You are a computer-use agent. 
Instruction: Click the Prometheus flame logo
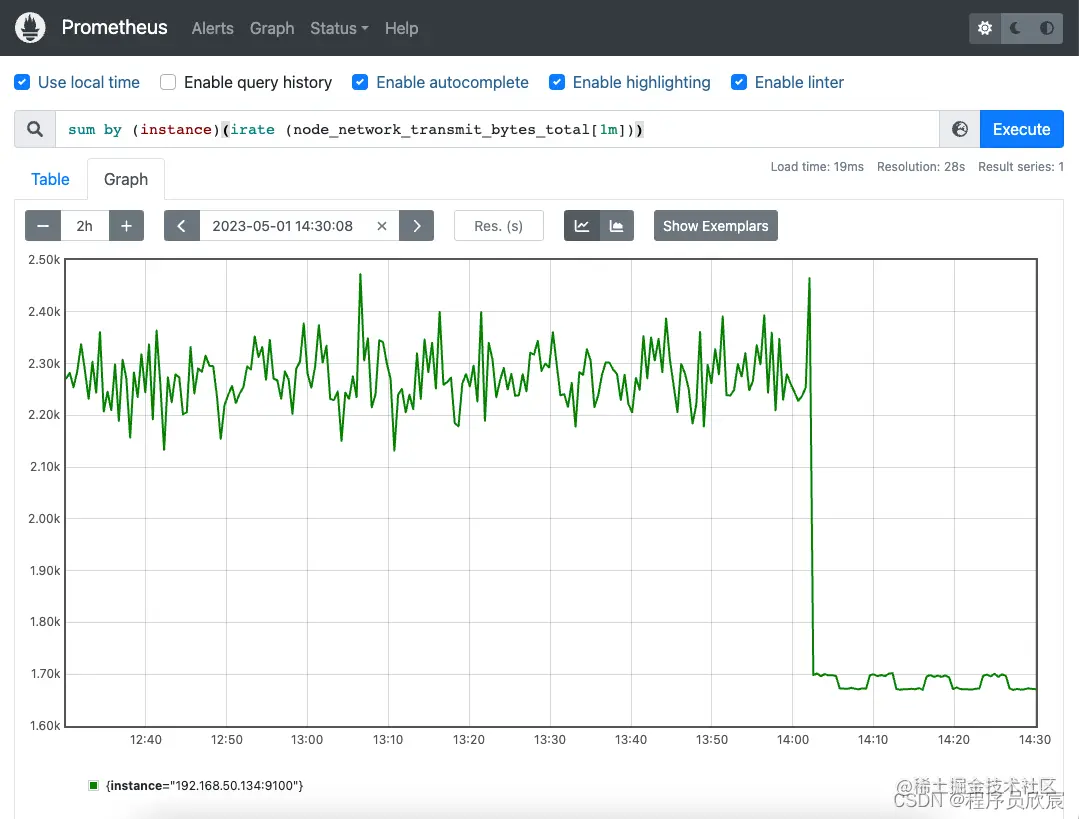click(30, 28)
